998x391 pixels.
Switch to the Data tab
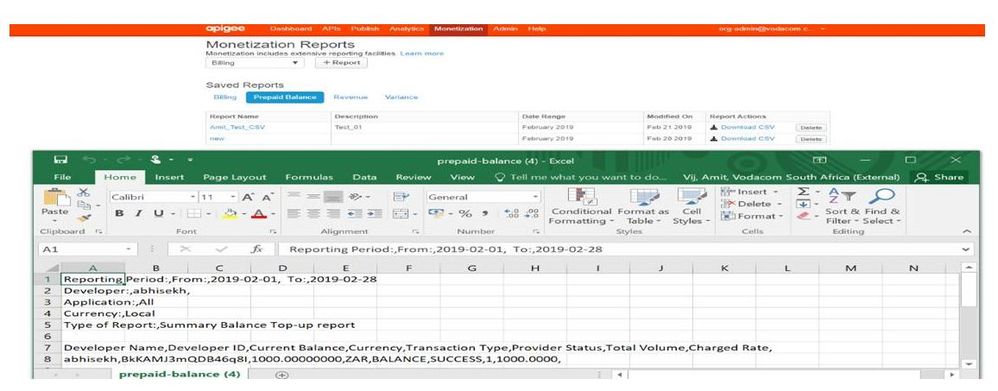(x=365, y=177)
